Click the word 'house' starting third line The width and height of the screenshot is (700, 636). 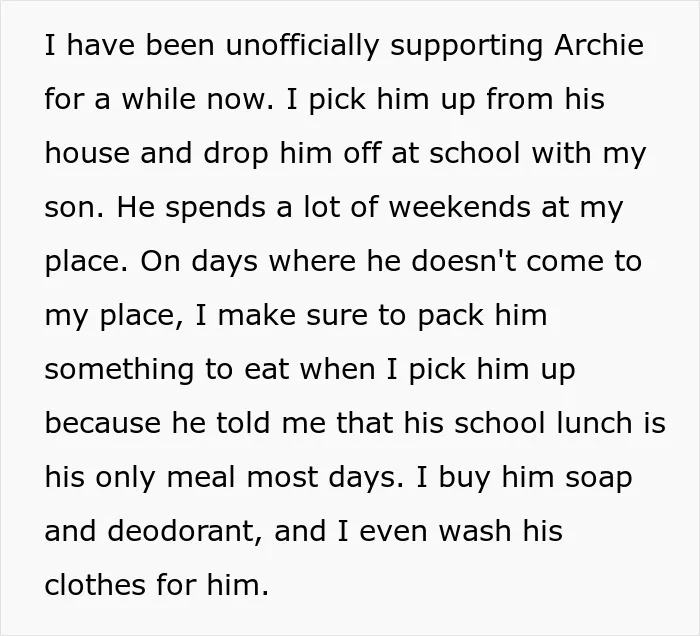tap(87, 153)
